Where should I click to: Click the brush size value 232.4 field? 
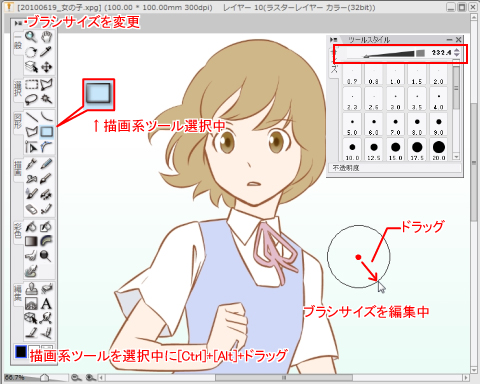(441, 53)
